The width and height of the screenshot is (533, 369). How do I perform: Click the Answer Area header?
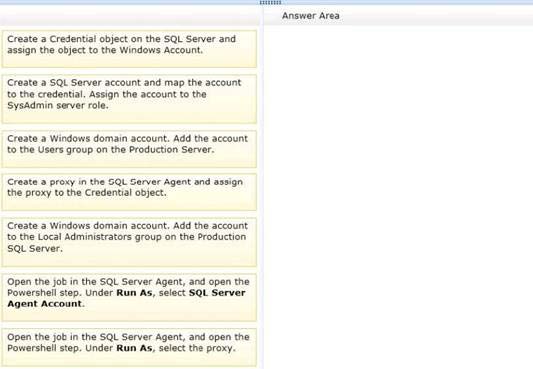point(310,16)
